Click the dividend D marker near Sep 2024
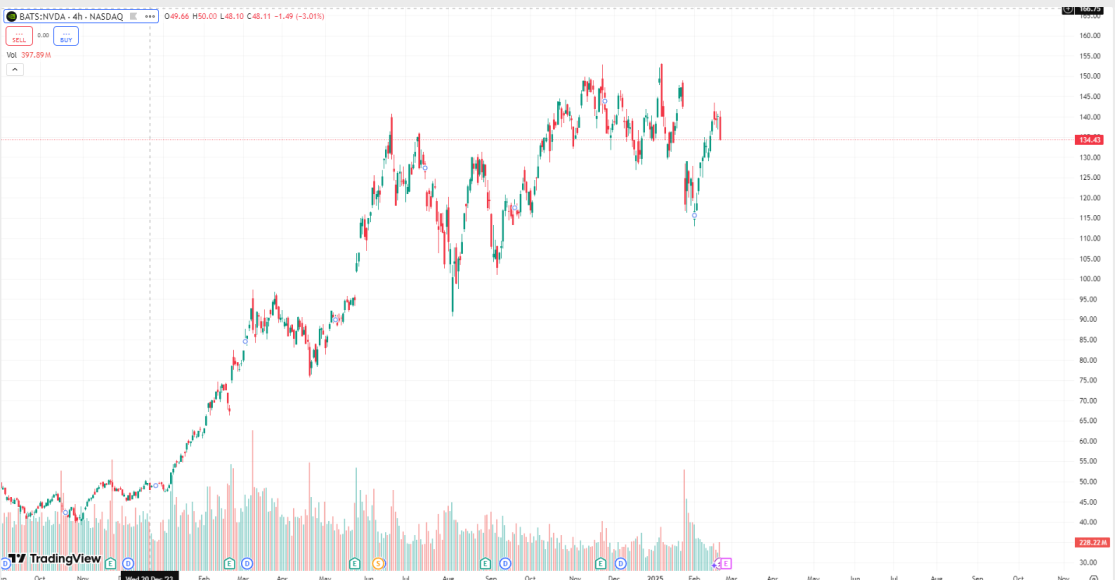Viewport: 1115px width, 580px height. [x=504, y=564]
